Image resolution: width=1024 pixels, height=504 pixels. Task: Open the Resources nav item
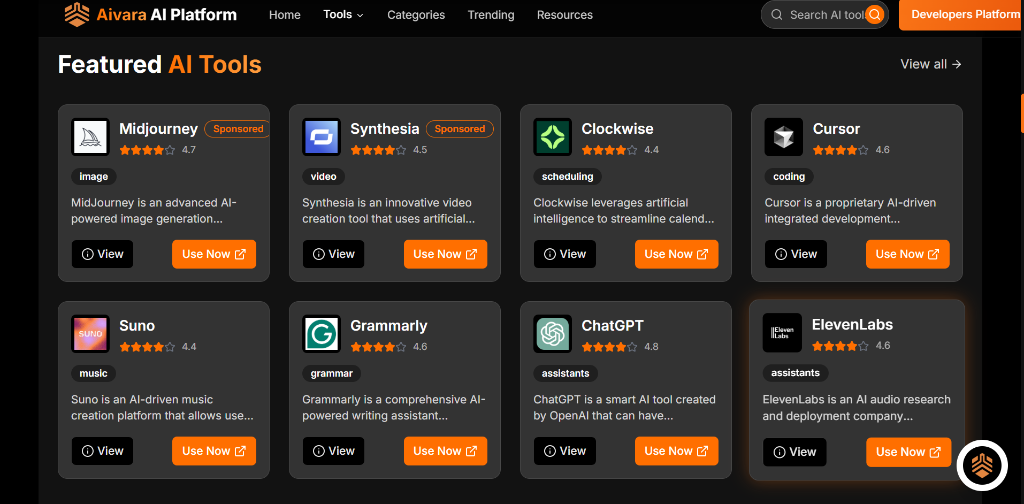[565, 14]
